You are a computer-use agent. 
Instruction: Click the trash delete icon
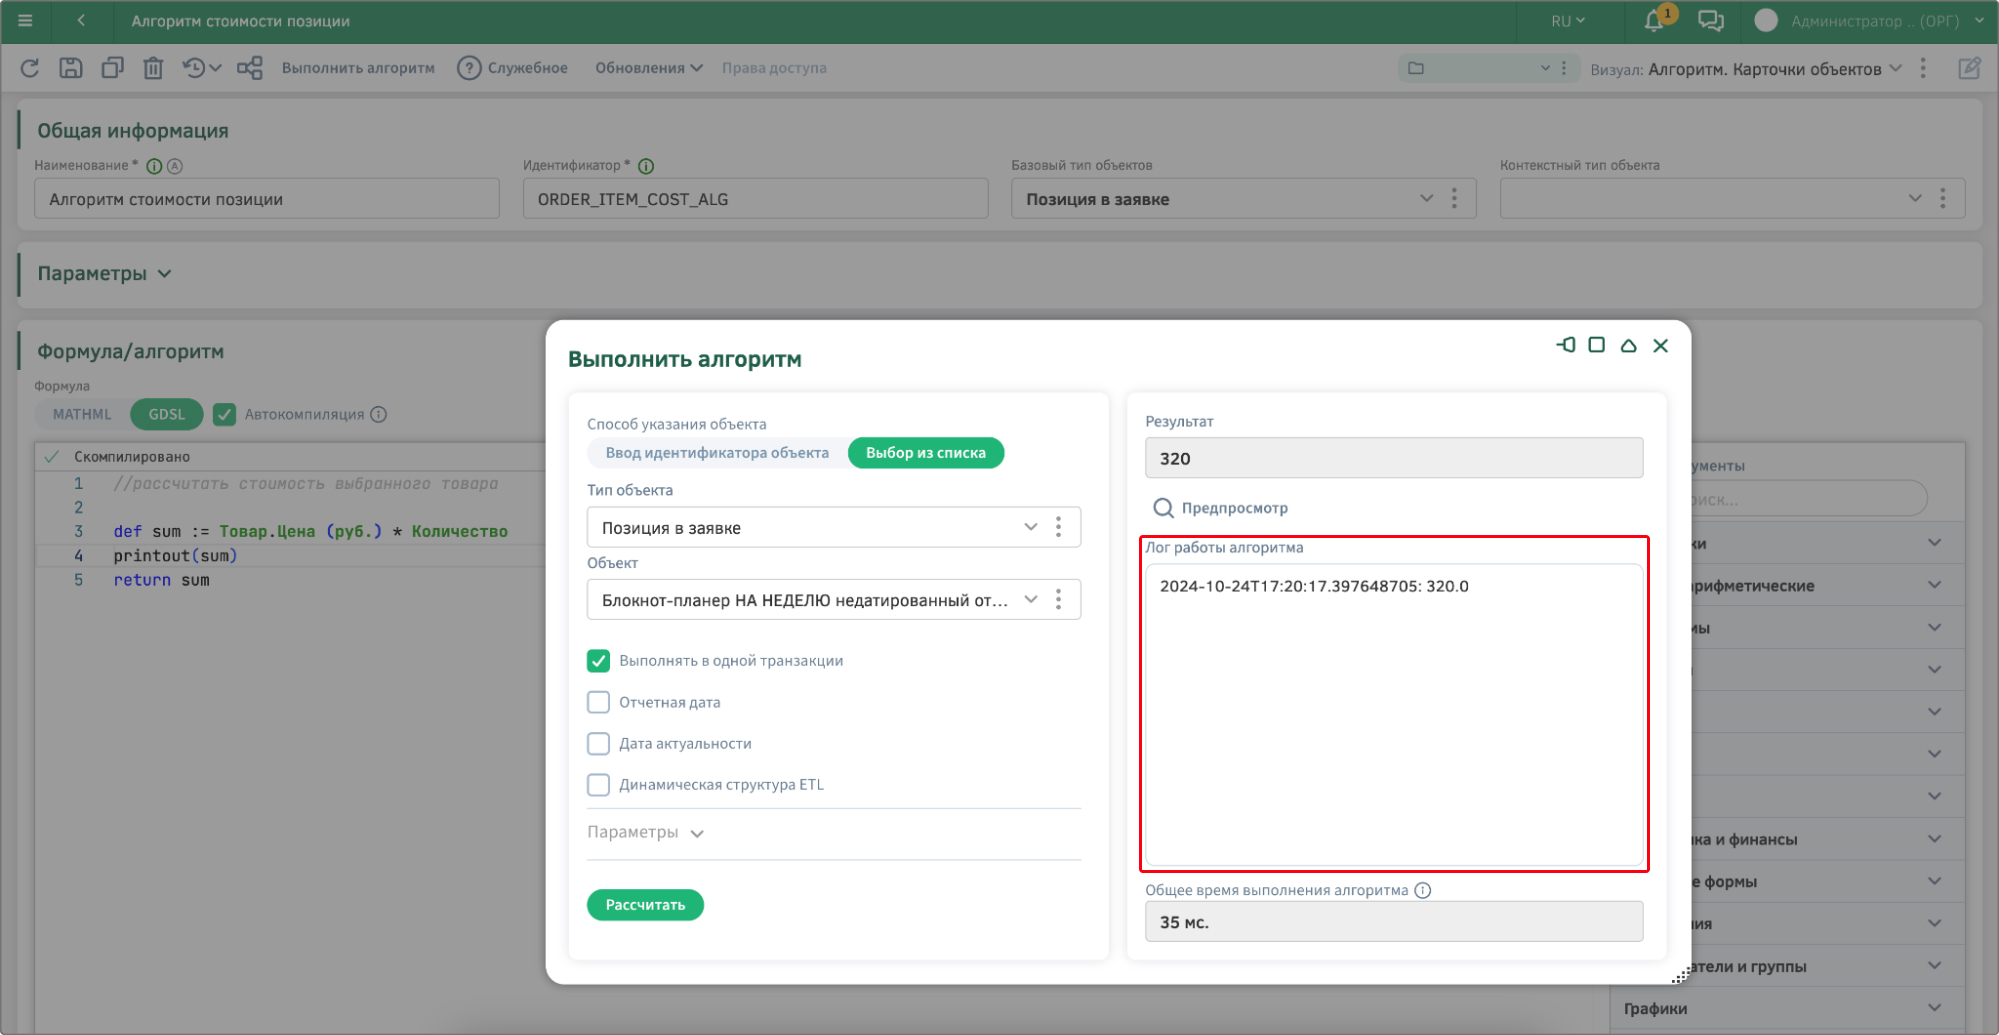153,68
